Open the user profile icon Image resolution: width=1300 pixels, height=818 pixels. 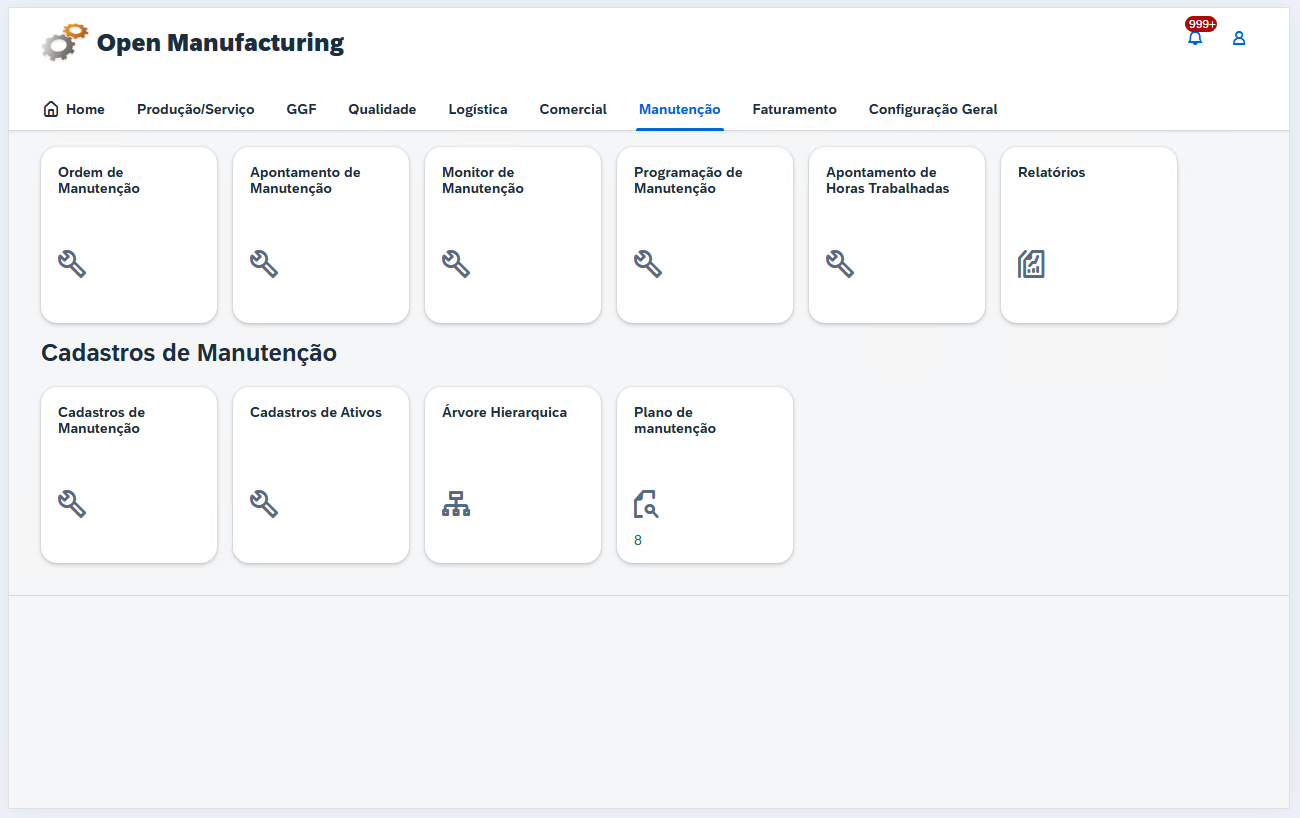coord(1239,39)
